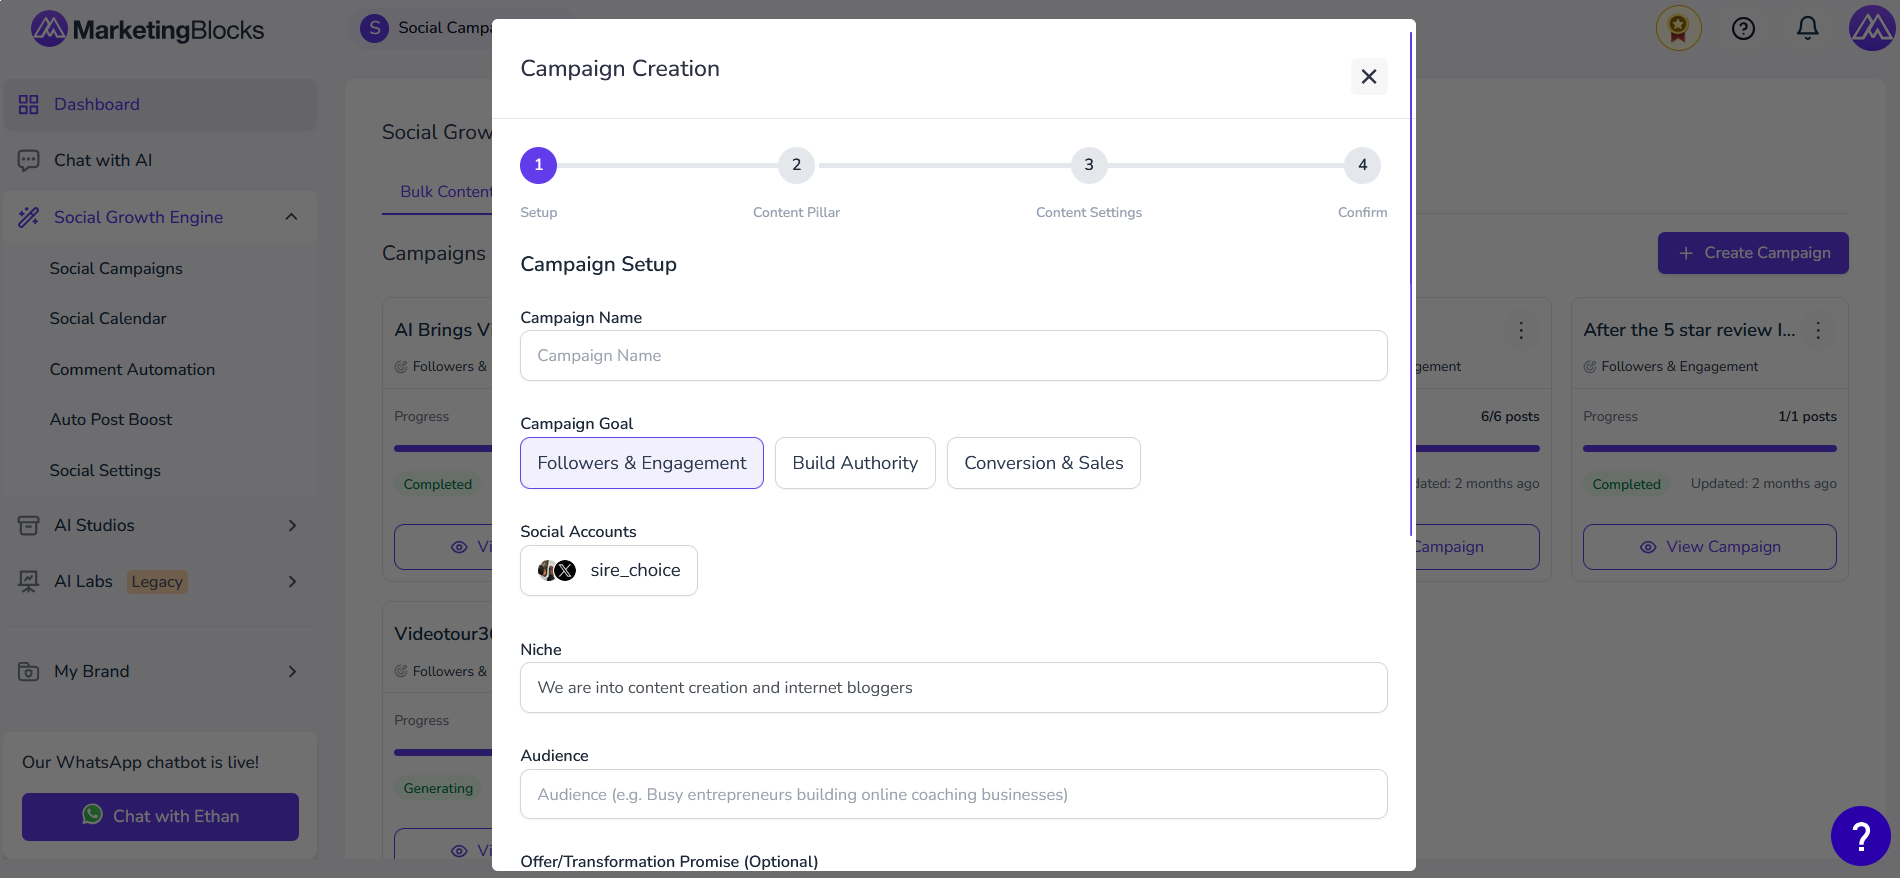
Task: Select Conversion & Sales campaign goal
Action: pyautogui.click(x=1043, y=463)
